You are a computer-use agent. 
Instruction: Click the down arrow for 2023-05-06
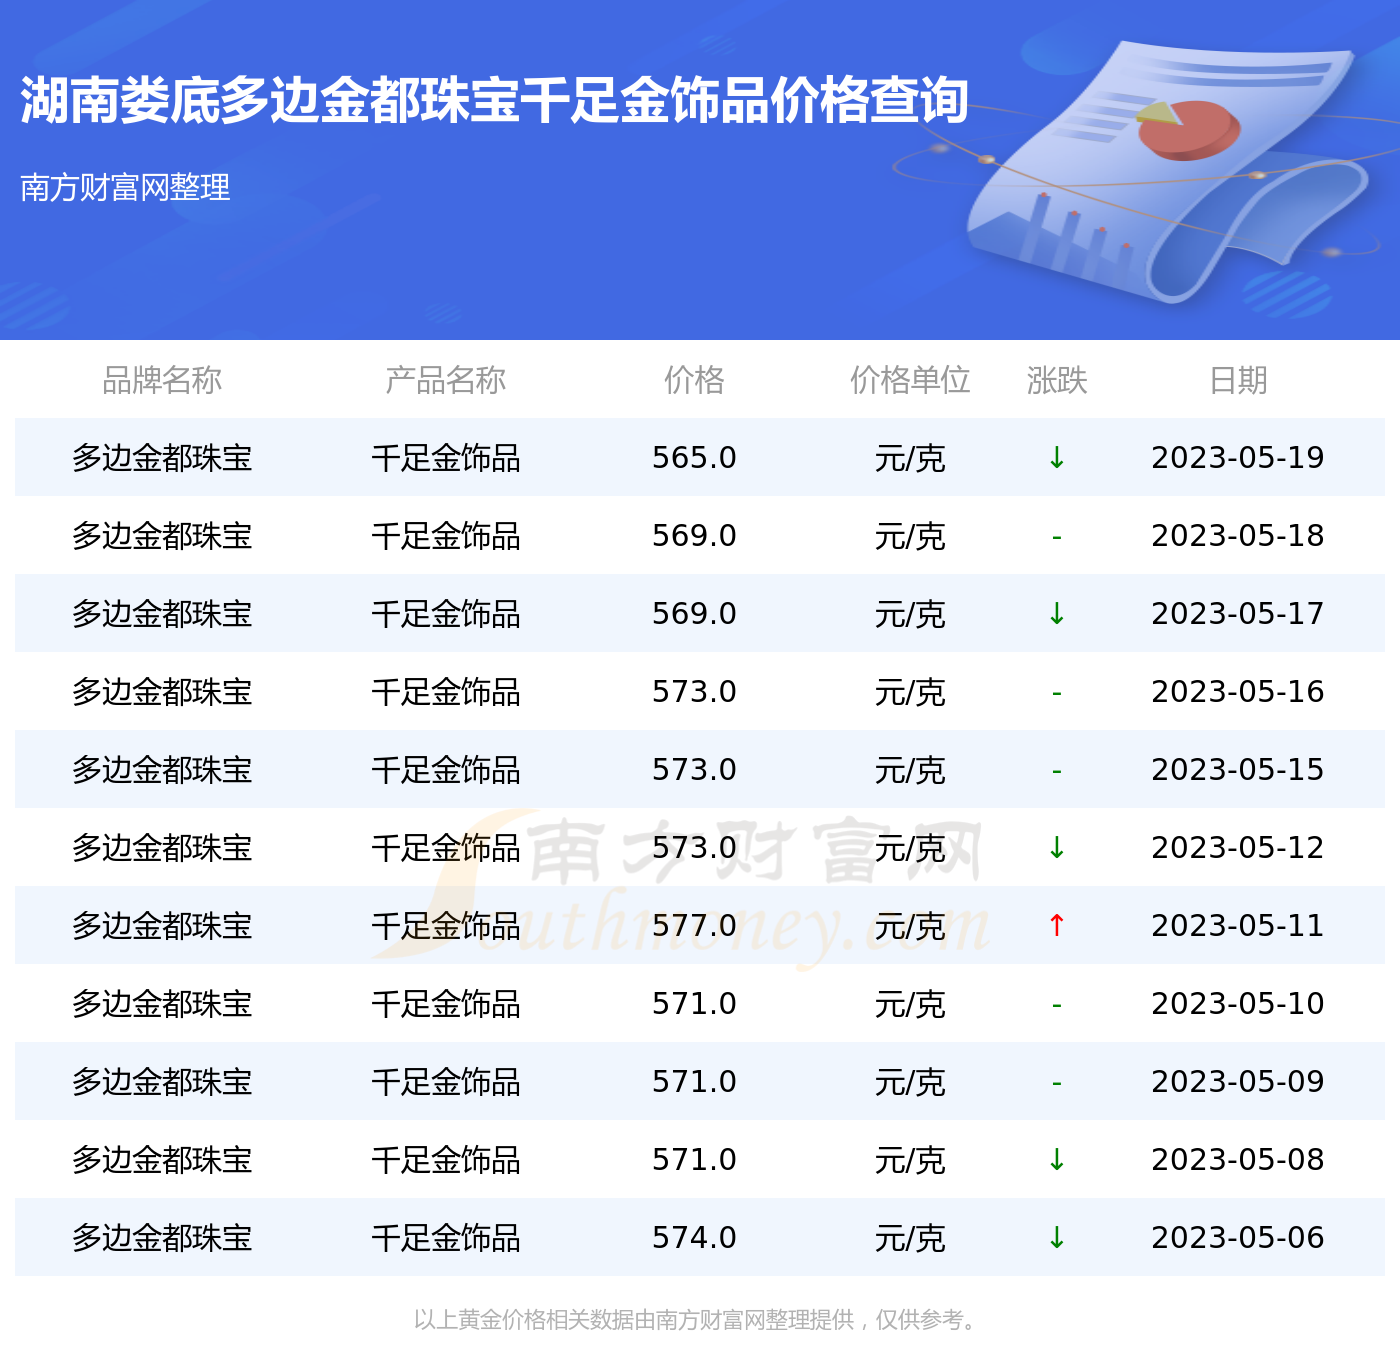pyautogui.click(x=1056, y=1238)
